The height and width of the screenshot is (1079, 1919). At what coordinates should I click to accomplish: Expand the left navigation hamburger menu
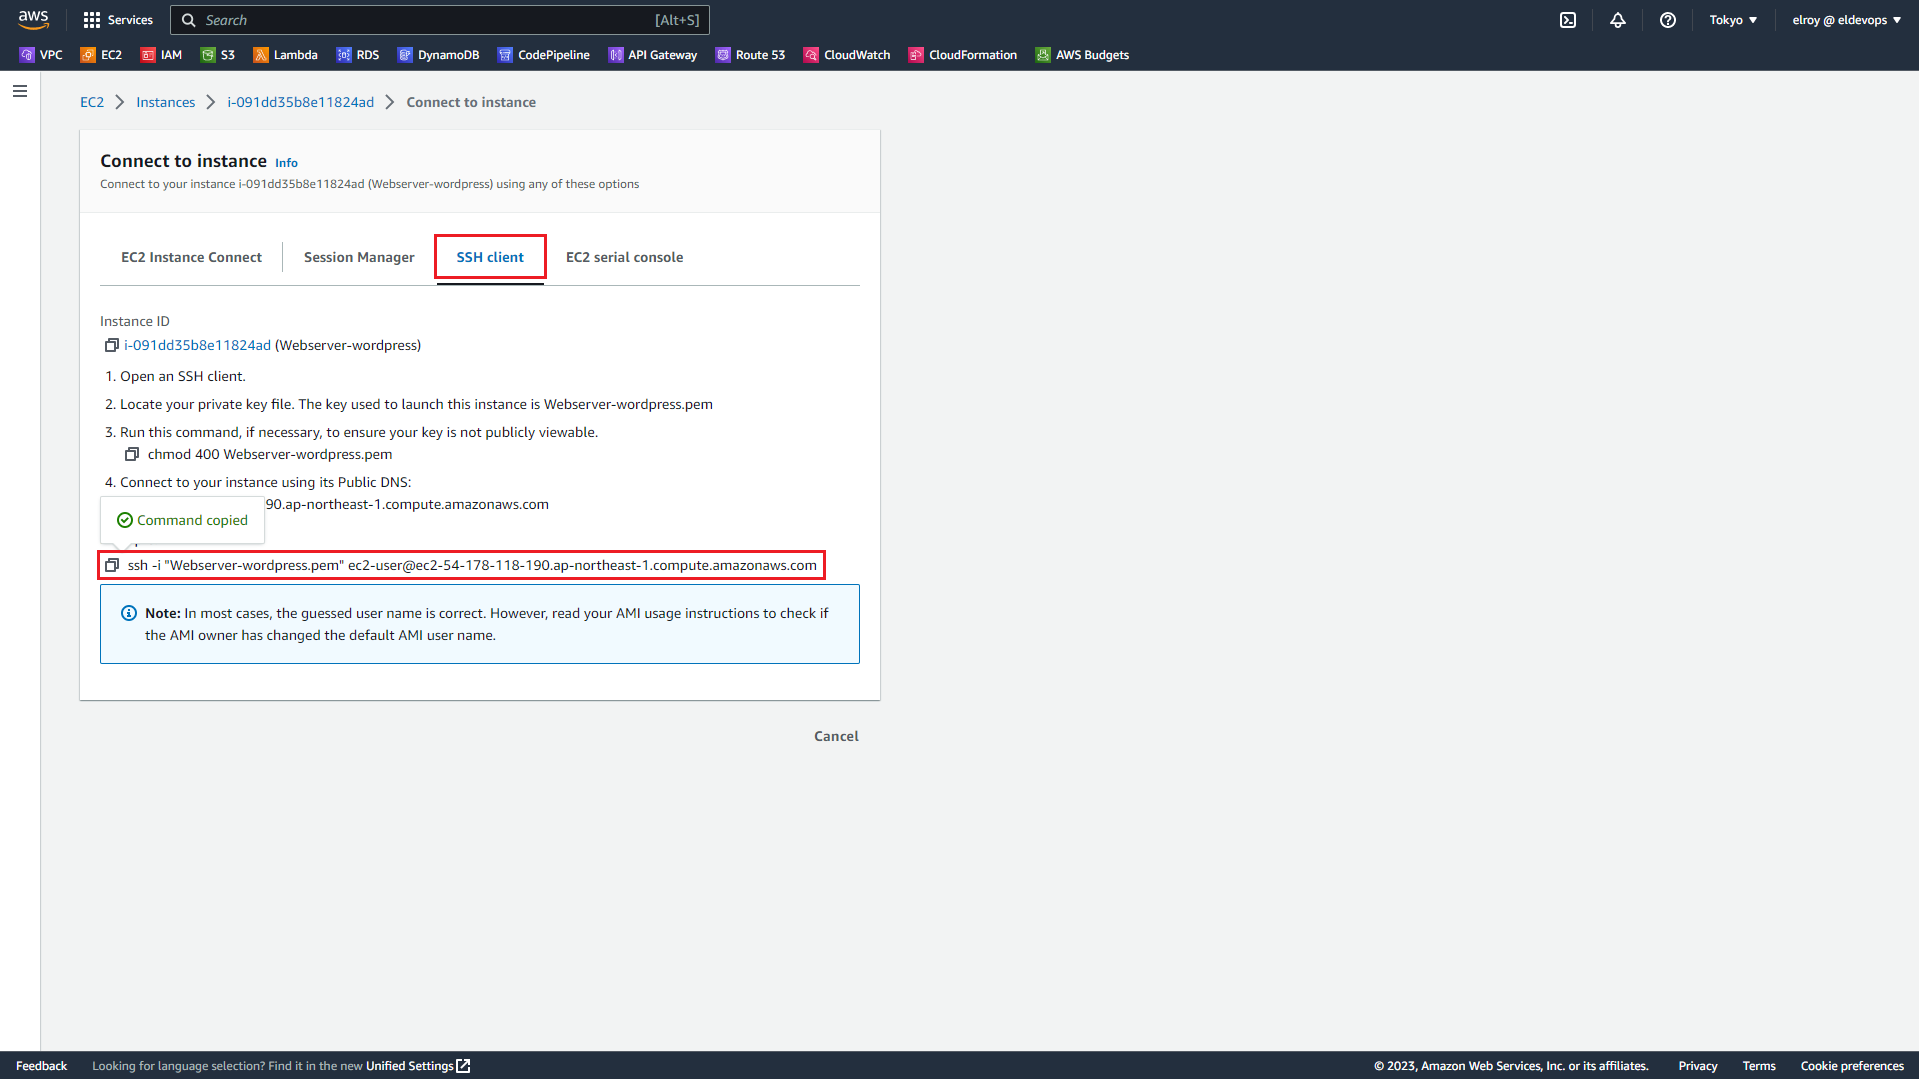coord(20,91)
